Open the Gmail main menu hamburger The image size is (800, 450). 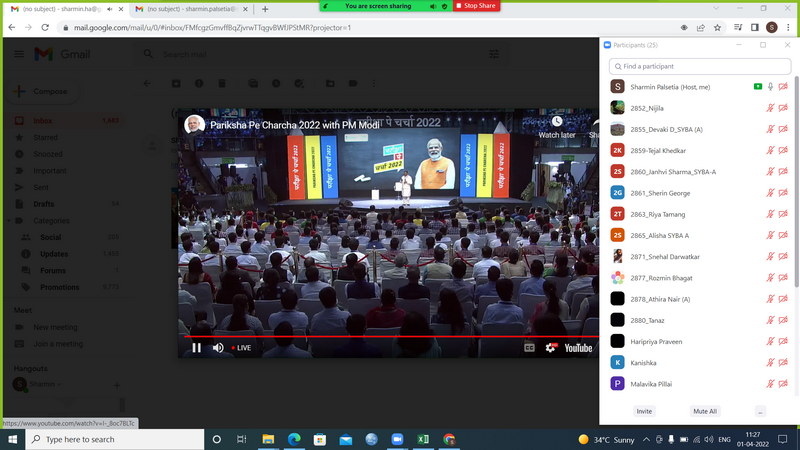19,54
